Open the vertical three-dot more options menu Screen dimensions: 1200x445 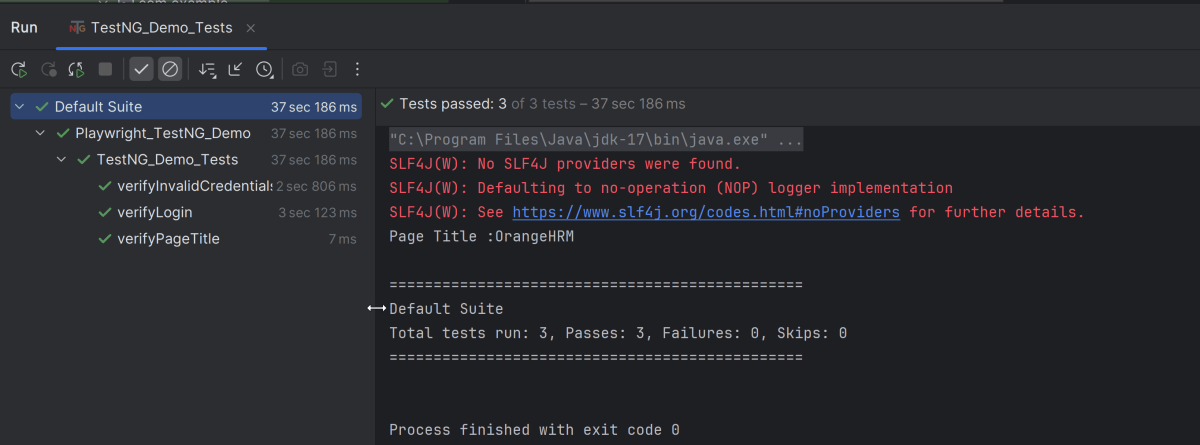coord(357,69)
